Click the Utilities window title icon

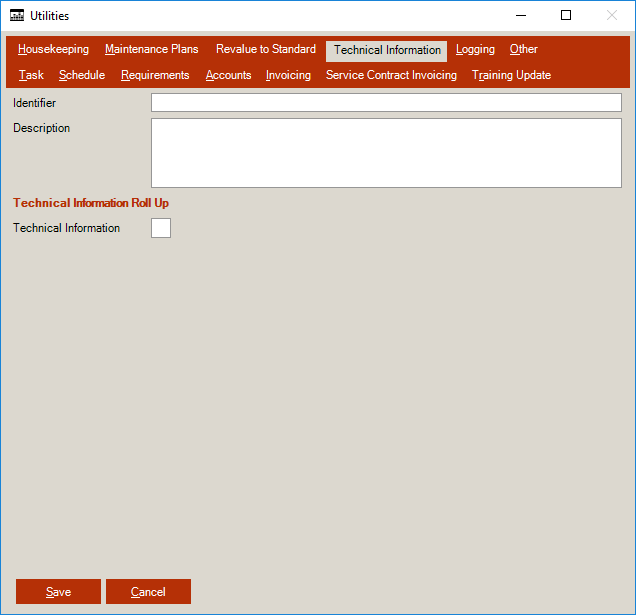click(17, 16)
